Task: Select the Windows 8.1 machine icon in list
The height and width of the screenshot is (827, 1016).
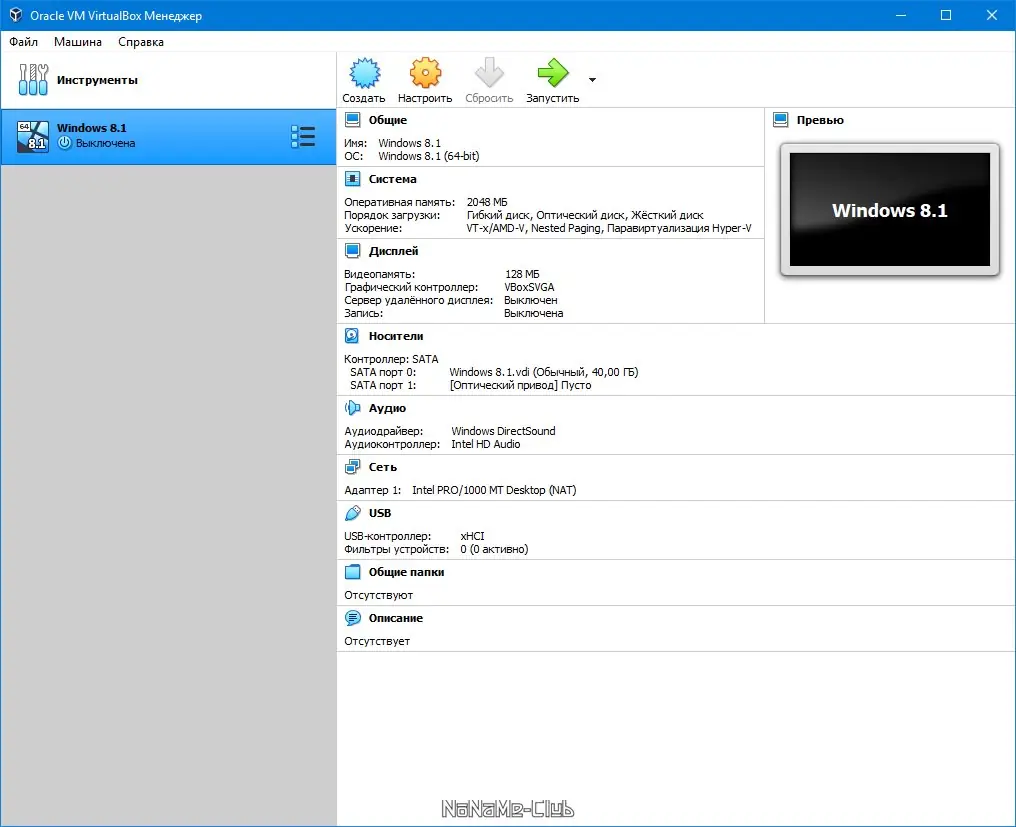Action: click(33, 136)
